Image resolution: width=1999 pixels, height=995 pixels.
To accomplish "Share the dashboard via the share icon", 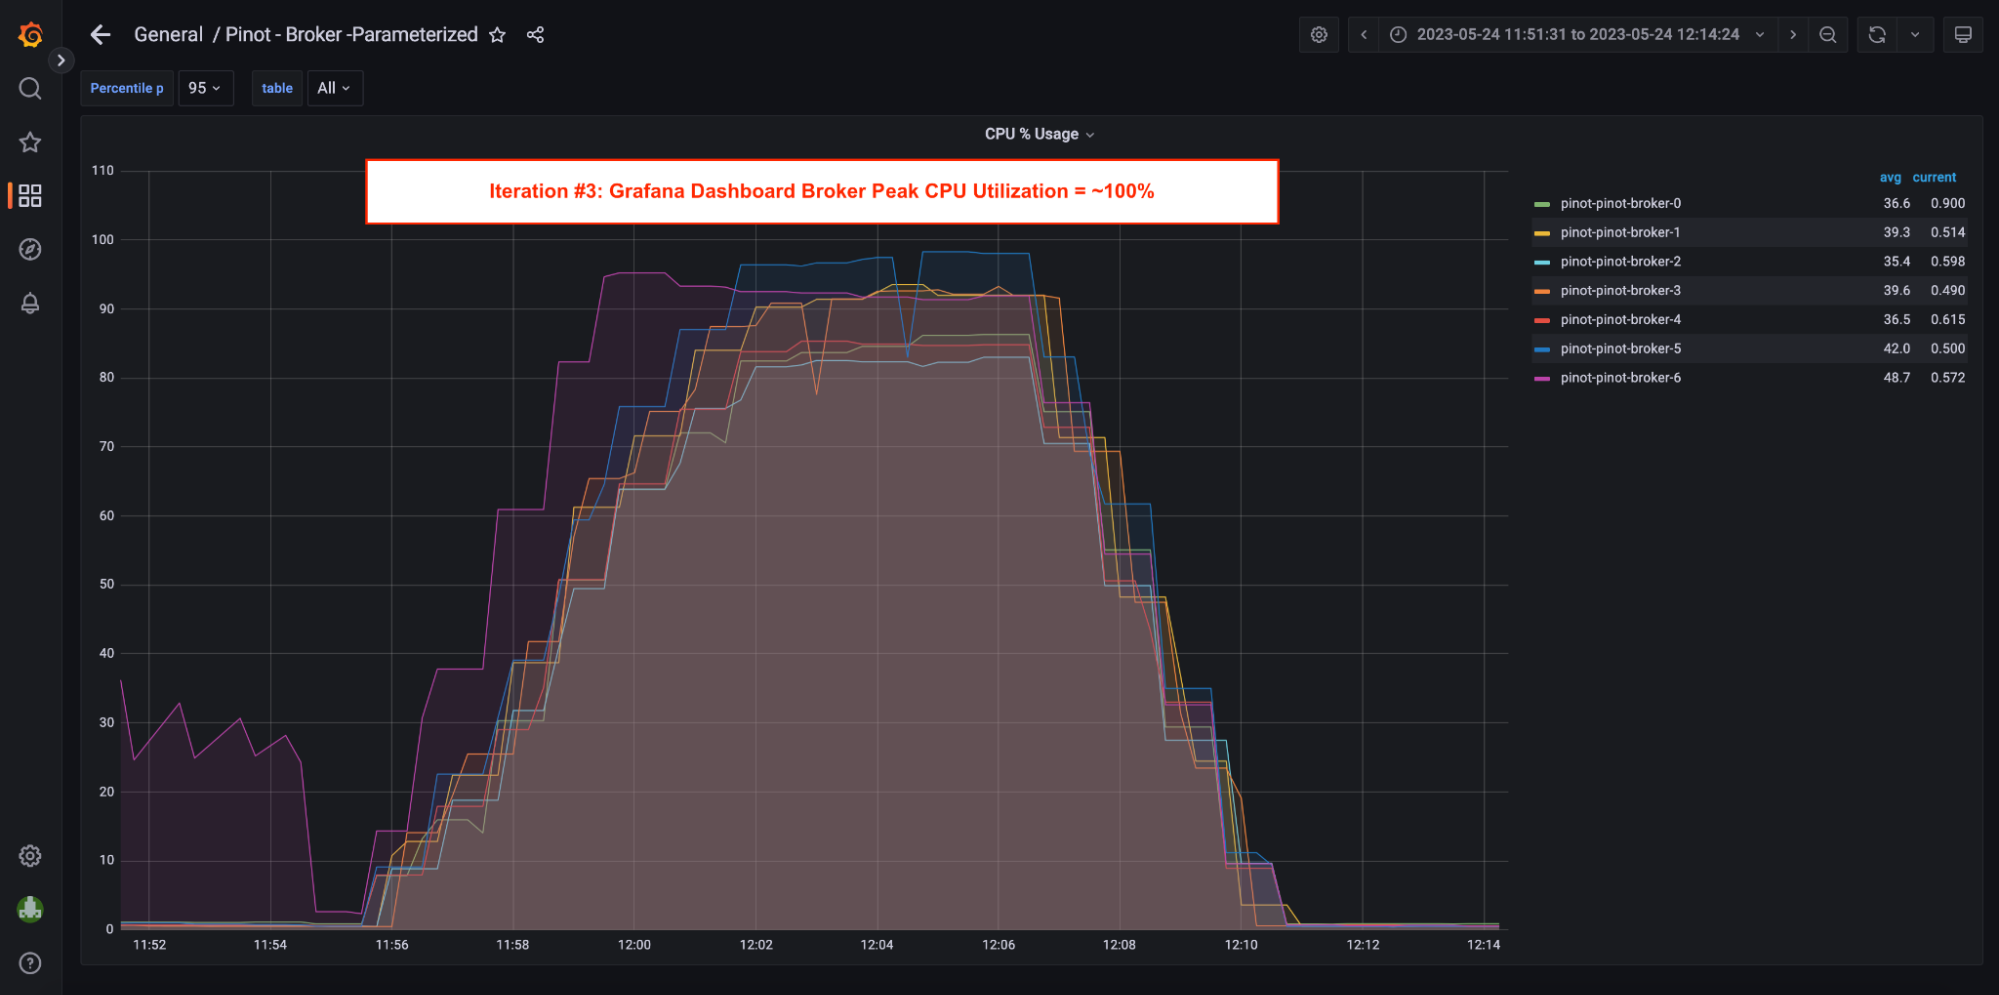I will 535,35.
